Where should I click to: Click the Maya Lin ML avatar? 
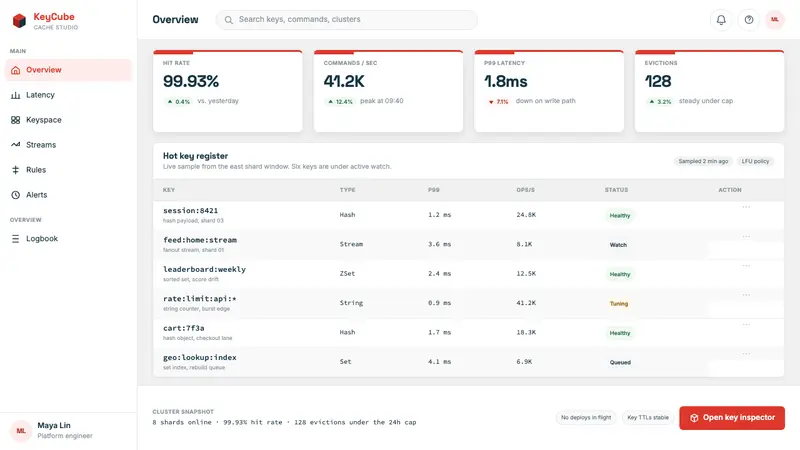(x=21, y=431)
